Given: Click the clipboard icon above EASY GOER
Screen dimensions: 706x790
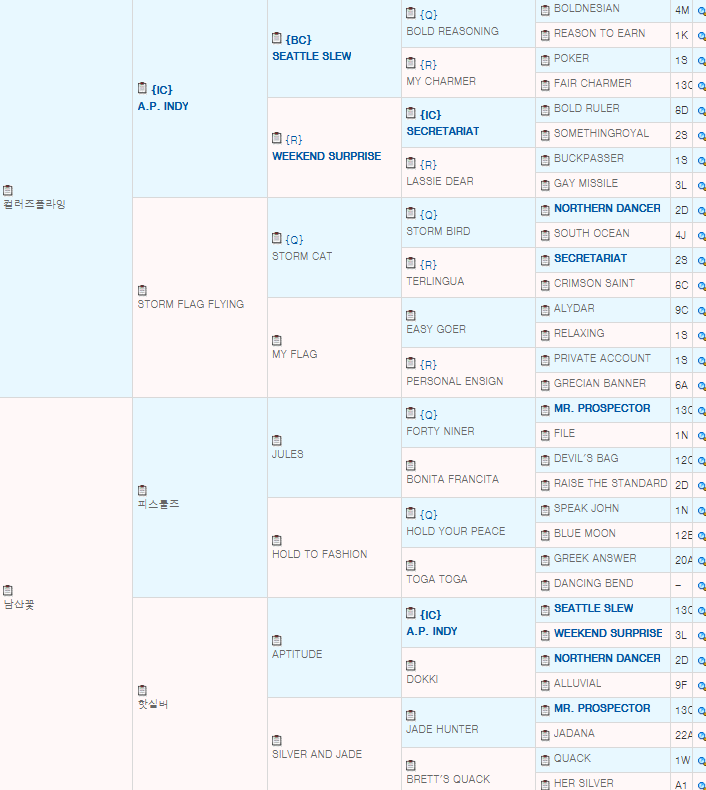Looking at the screenshot, I should pyautogui.click(x=411, y=315).
